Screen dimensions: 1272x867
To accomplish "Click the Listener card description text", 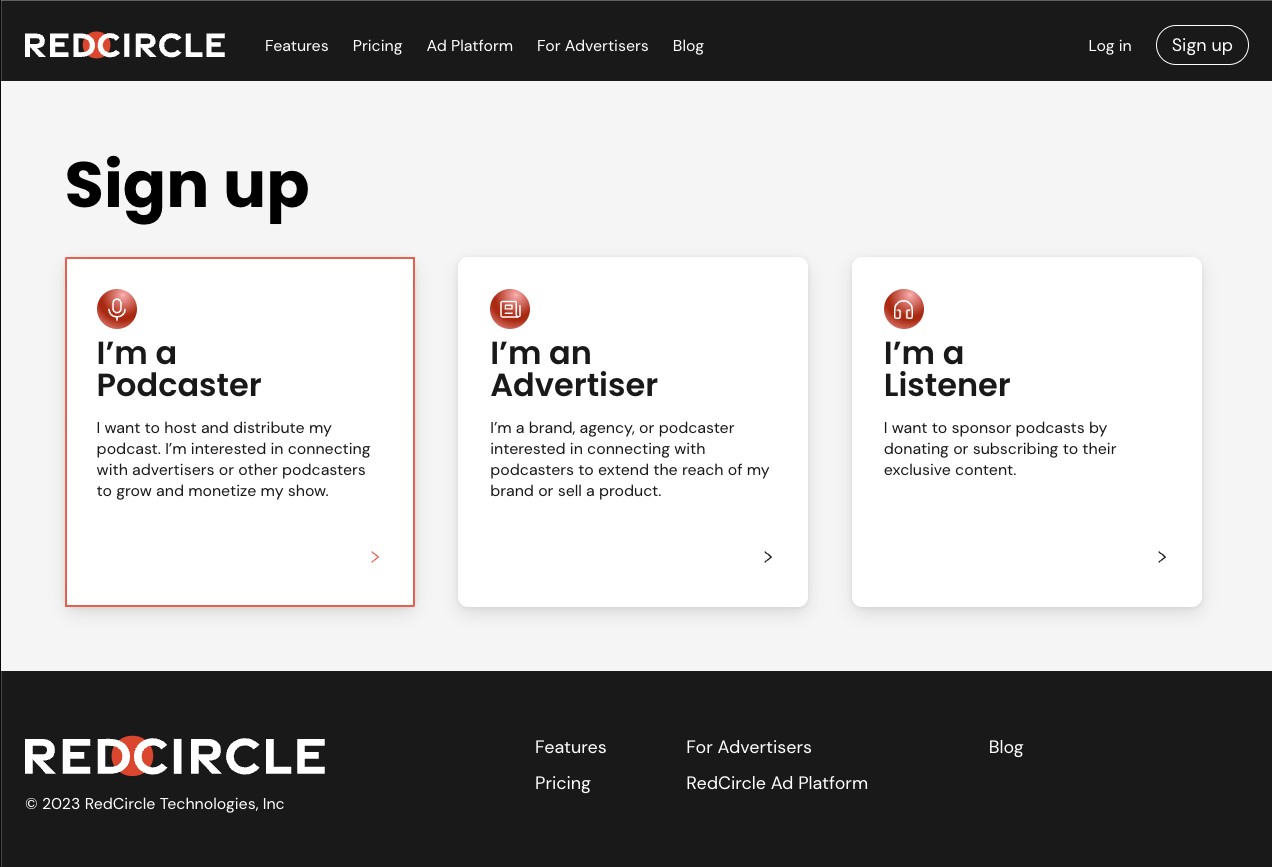I will pos(1000,449).
